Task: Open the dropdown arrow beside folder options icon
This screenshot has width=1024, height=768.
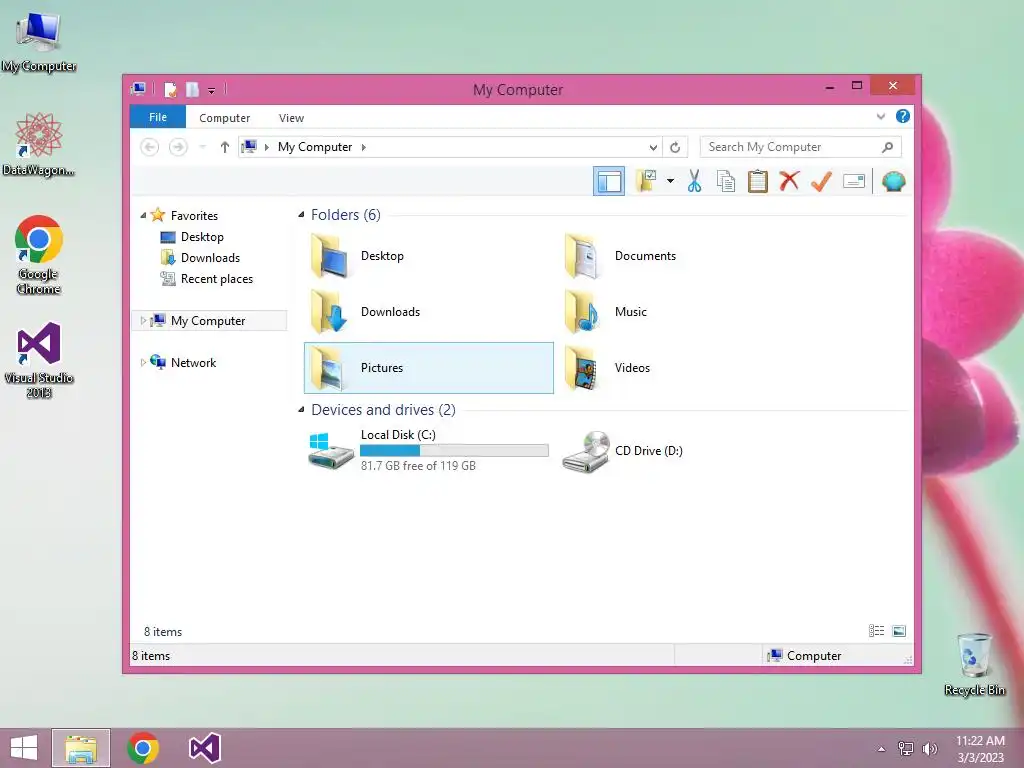Action: (670, 181)
